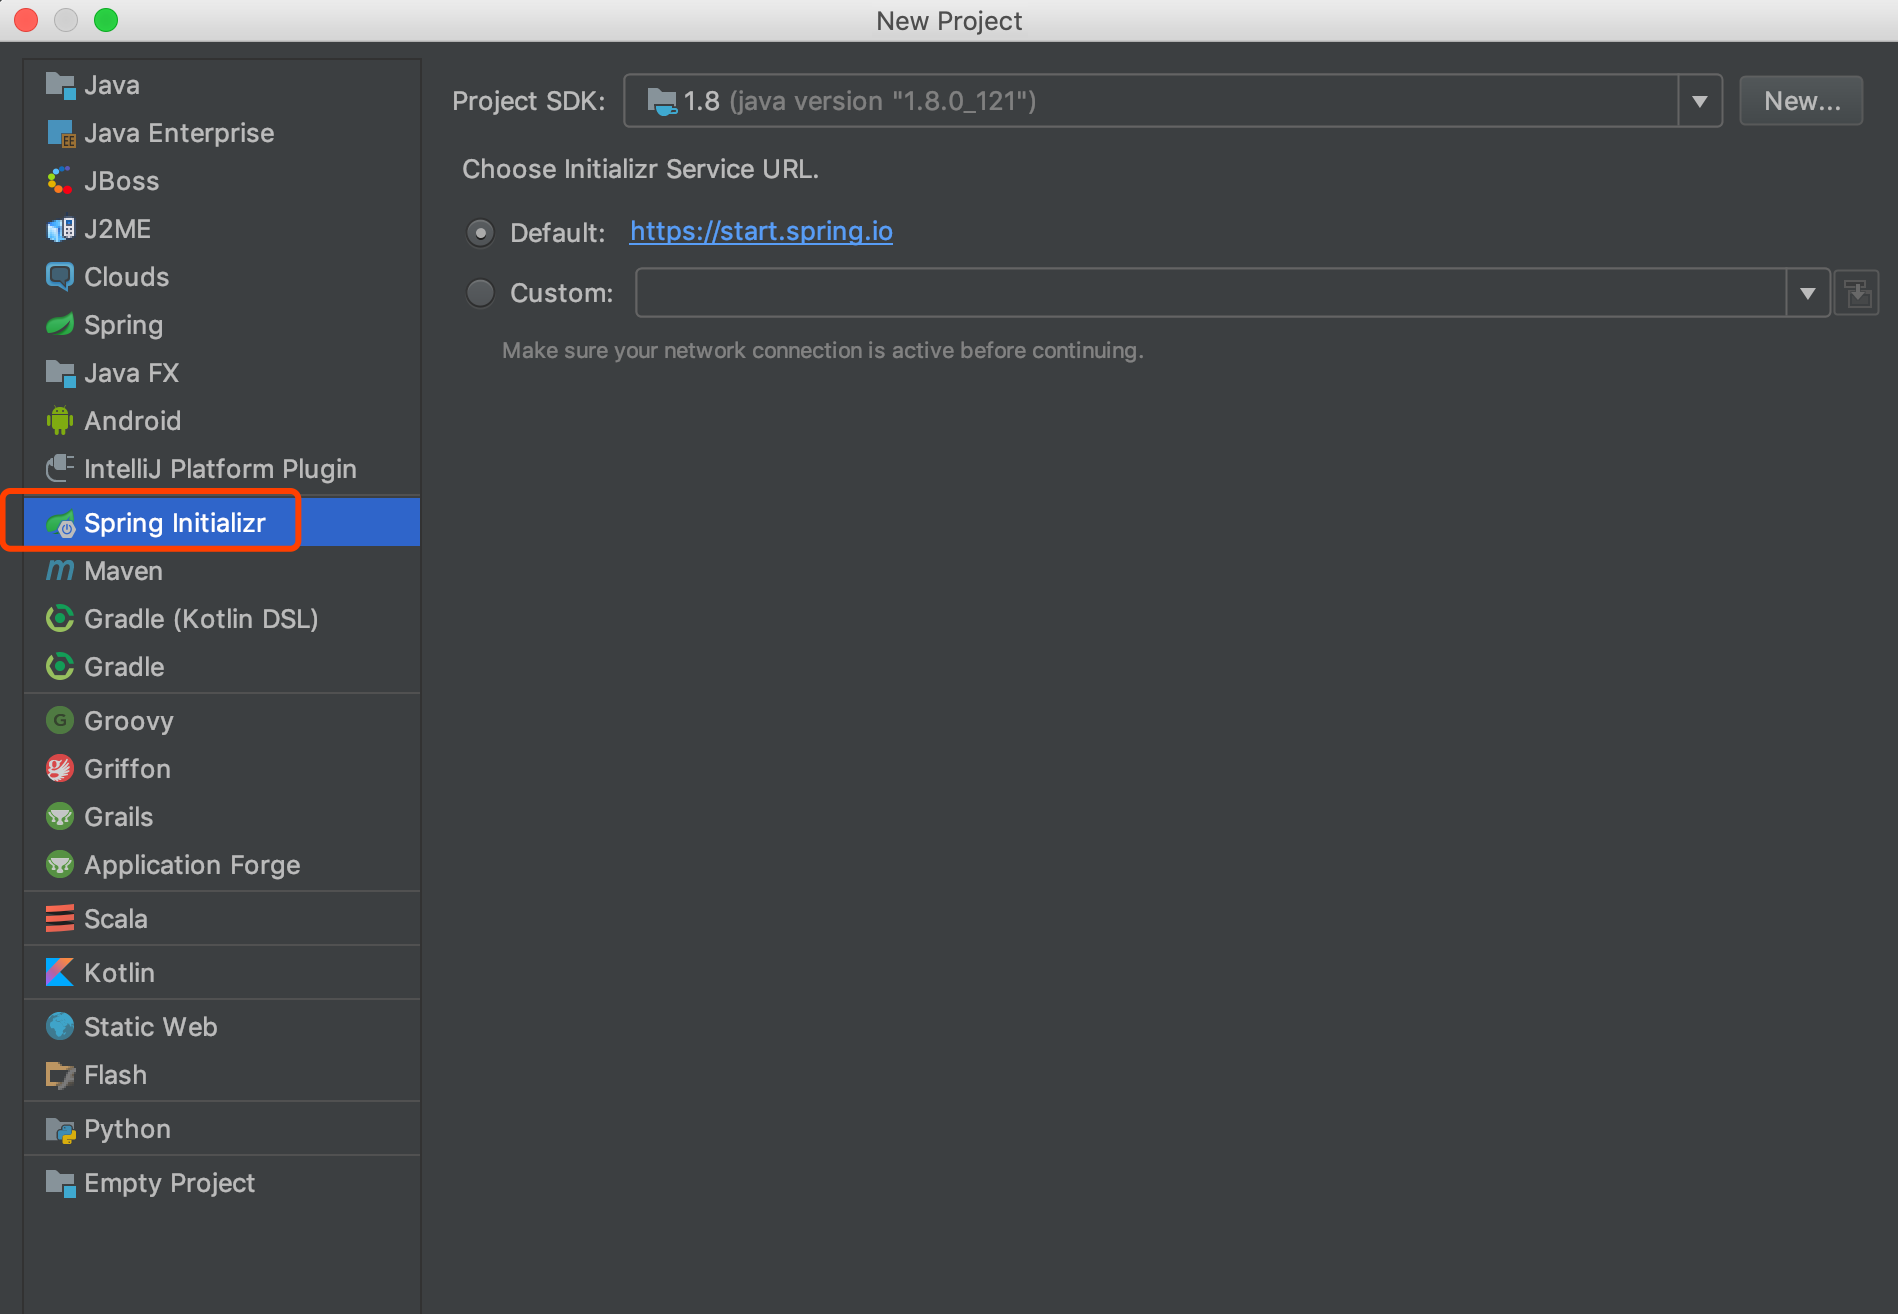Select the Java Enterprise label
The image size is (1898, 1314).
tap(179, 134)
